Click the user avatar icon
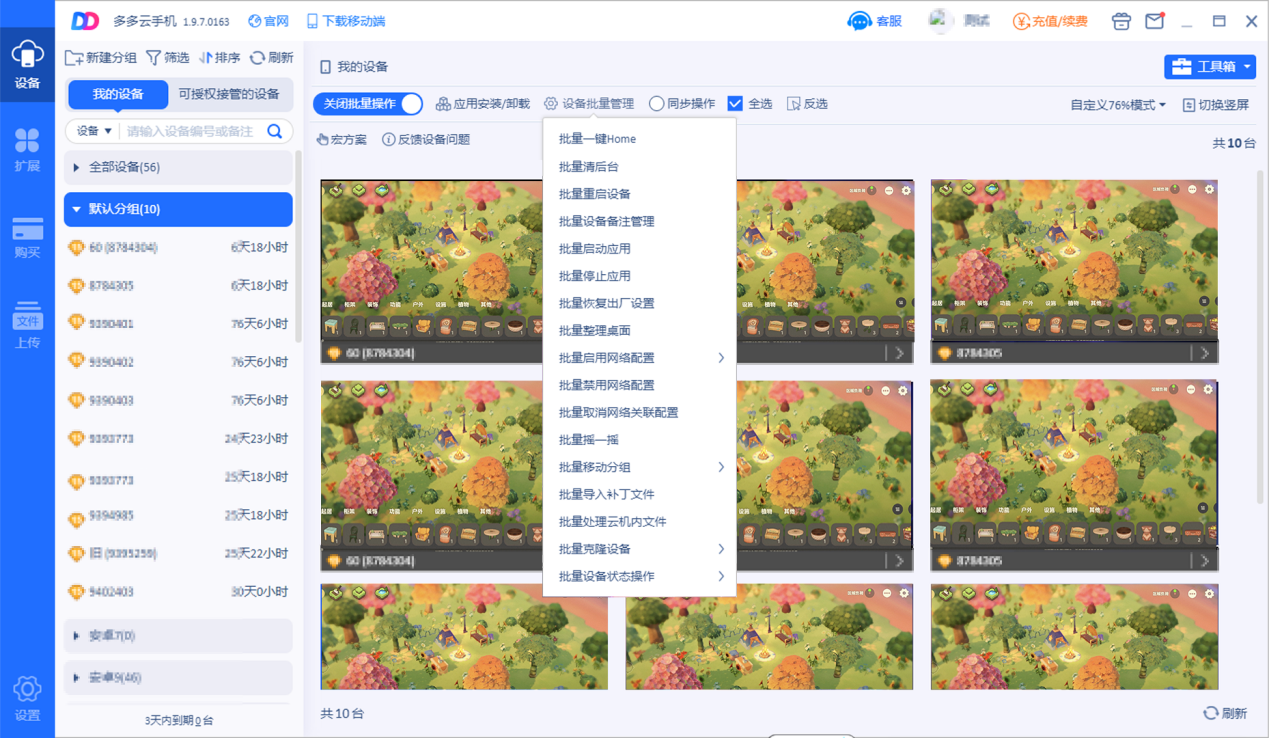This screenshot has width=1269, height=738. [x=940, y=21]
